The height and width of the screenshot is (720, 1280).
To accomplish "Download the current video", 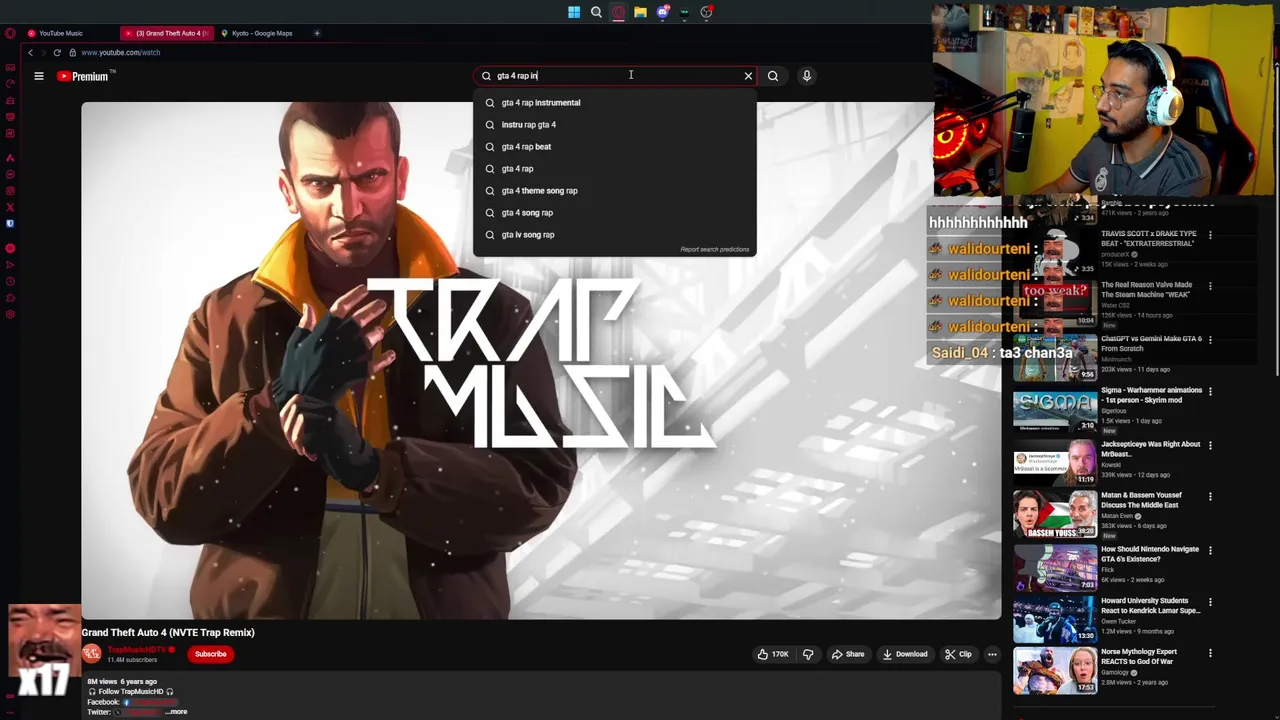I will [x=905, y=654].
